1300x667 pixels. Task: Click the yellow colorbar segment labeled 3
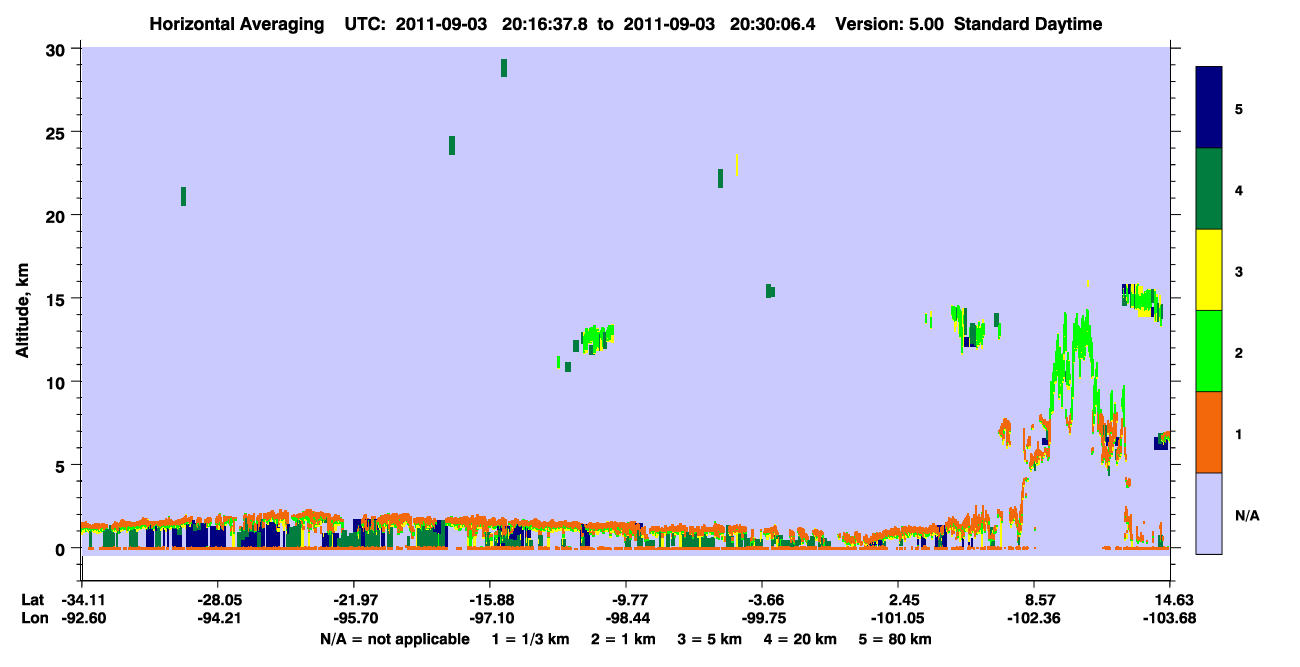[x=1209, y=270]
